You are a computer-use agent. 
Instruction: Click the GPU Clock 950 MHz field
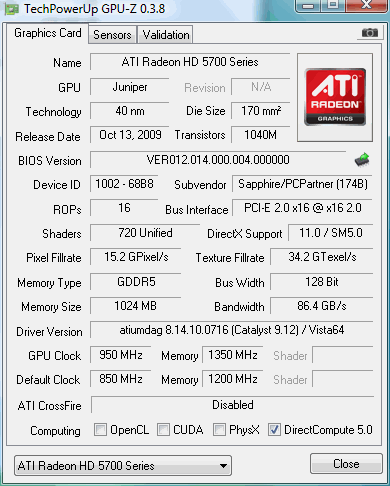120,355
